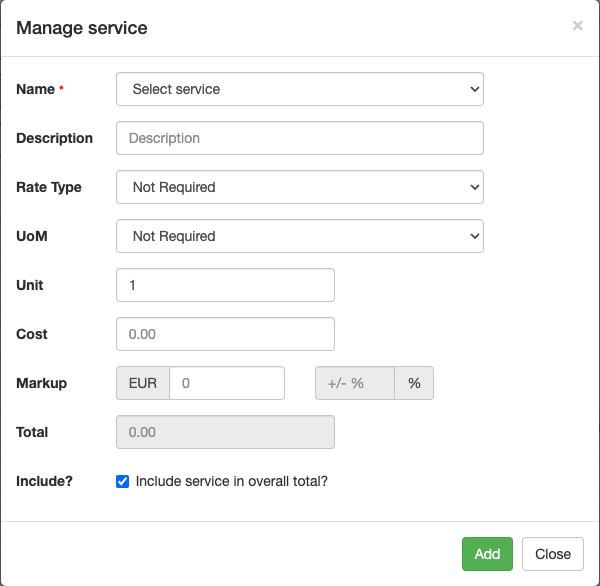Expand the Rate Type dropdown
The width and height of the screenshot is (600, 586).
pos(300,187)
